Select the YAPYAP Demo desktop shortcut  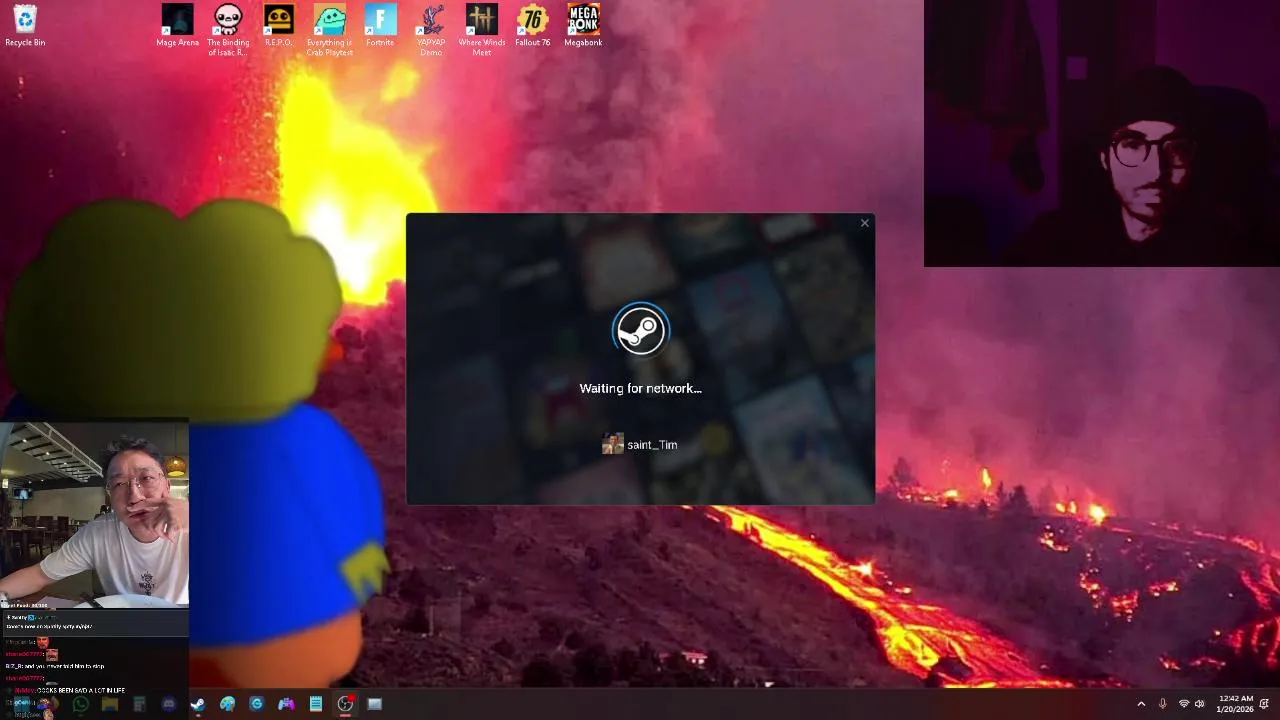pyautogui.click(x=431, y=29)
